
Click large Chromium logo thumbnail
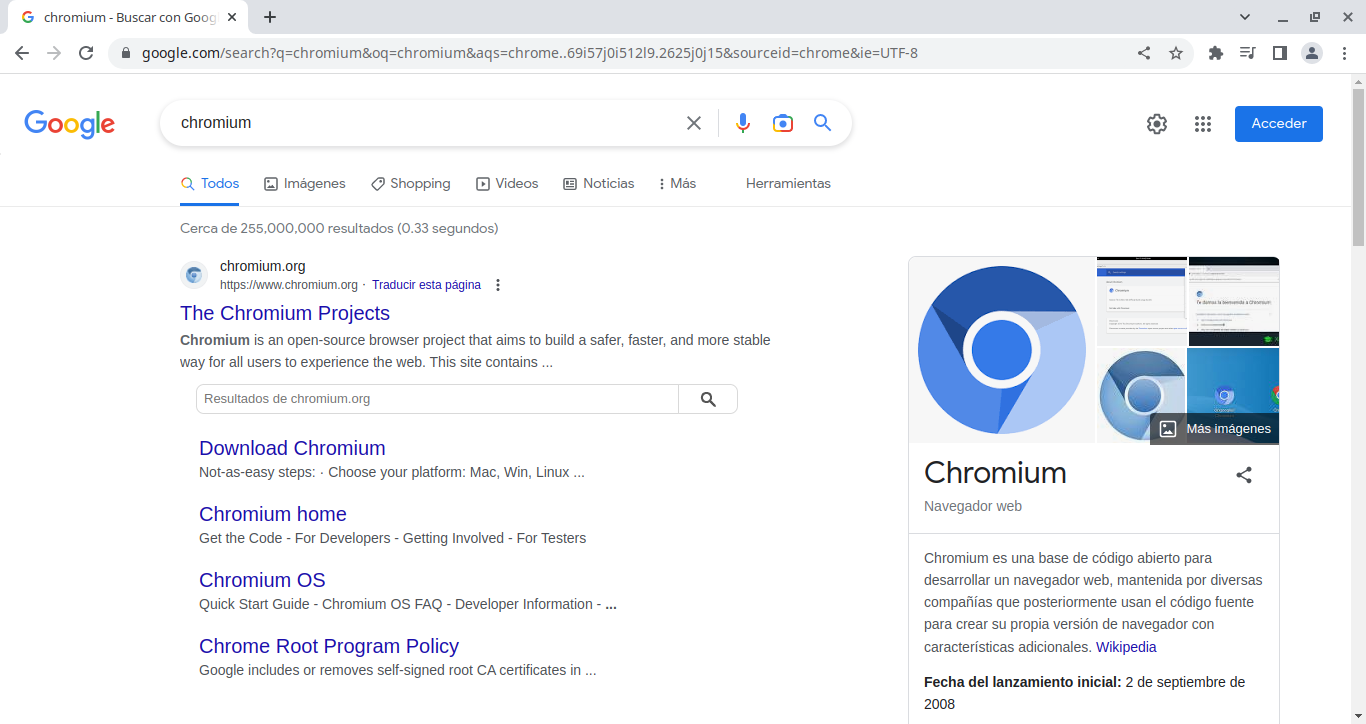click(x=1002, y=350)
